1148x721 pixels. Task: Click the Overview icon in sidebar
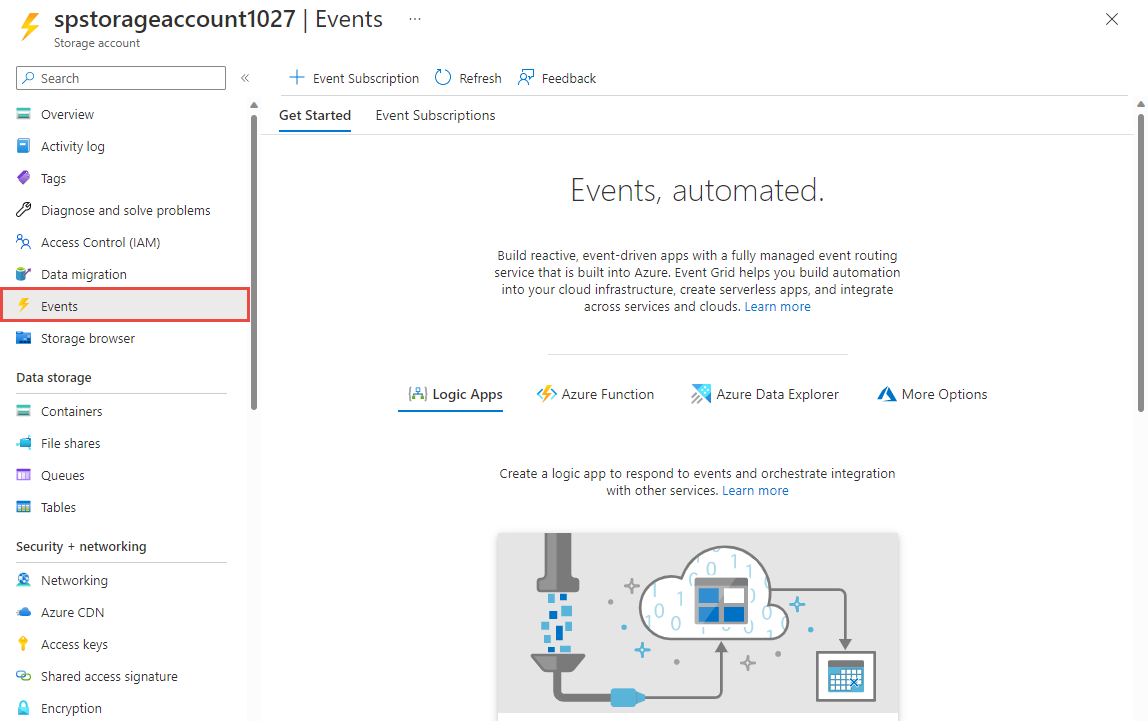23,114
